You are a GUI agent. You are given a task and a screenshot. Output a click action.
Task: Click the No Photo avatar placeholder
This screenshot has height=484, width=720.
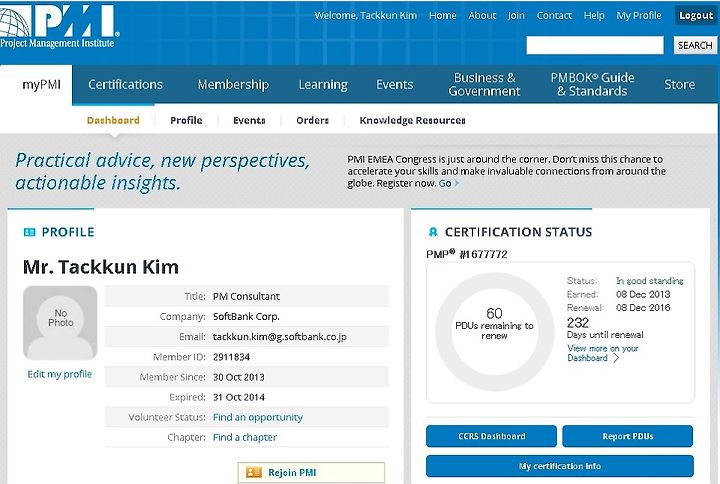coord(60,322)
